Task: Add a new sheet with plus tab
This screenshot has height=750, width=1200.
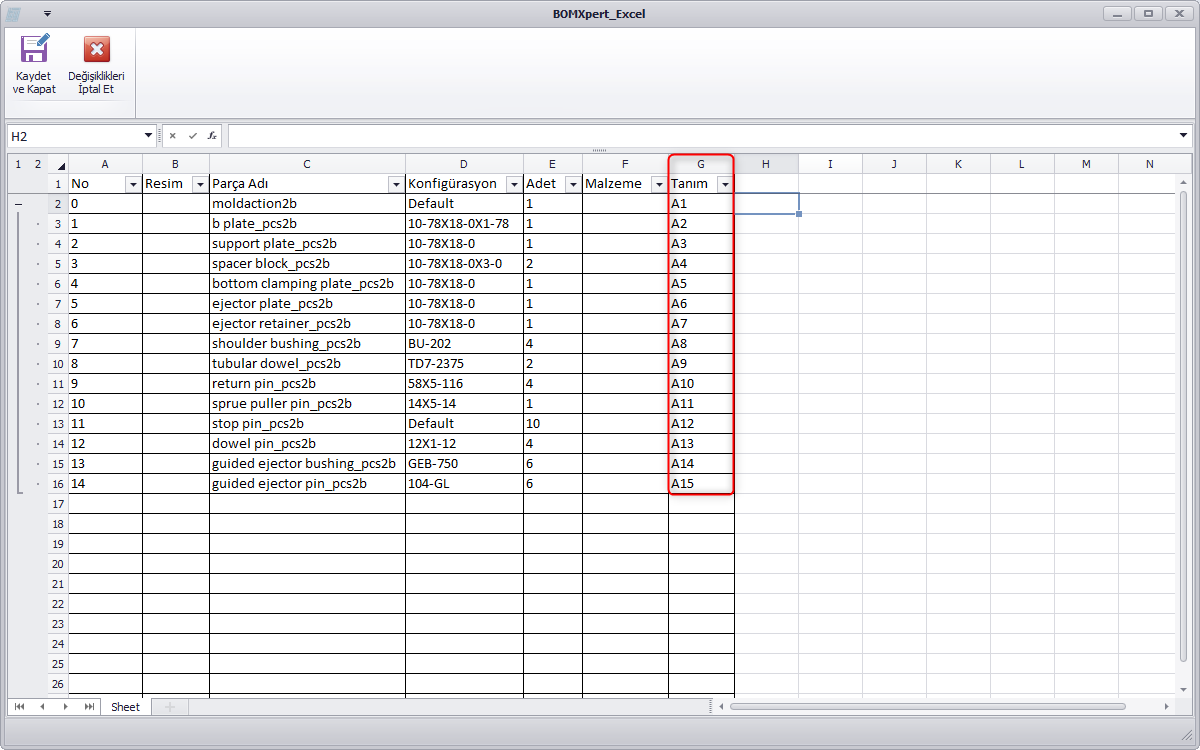Action: point(170,707)
